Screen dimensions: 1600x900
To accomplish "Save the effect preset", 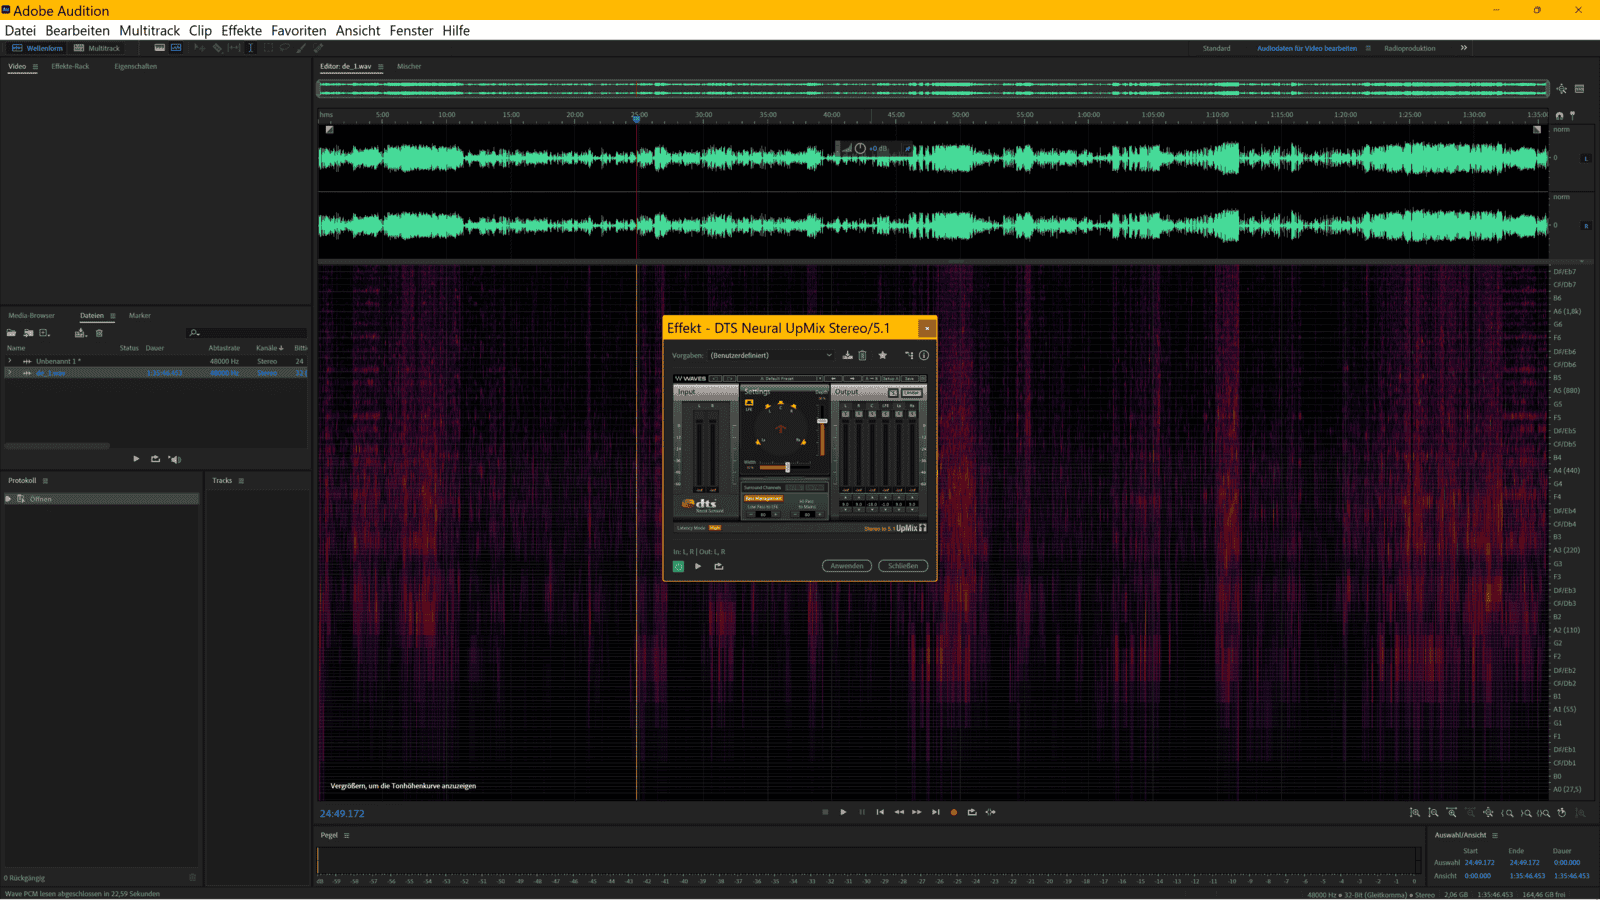I will 847,355.
